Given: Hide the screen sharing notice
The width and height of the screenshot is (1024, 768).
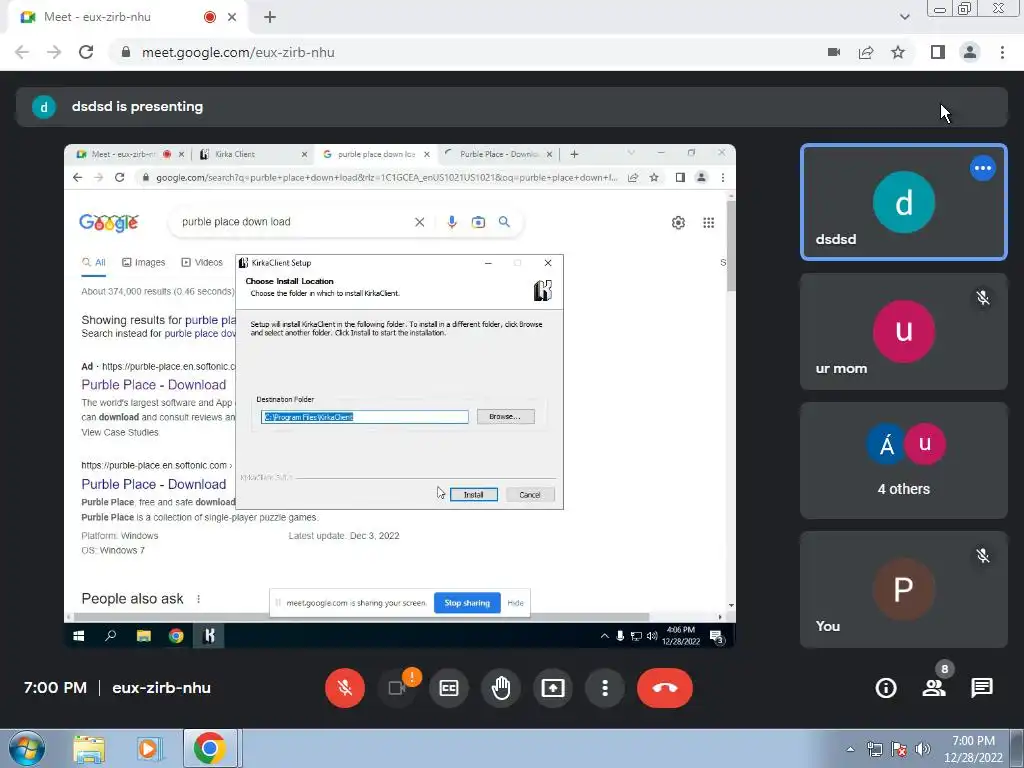Looking at the screenshot, I should 515,603.
